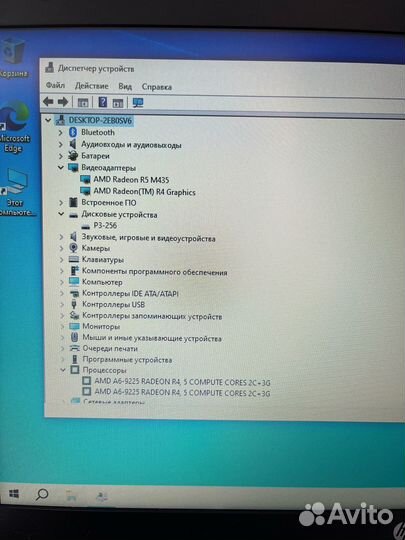Select AMD Radeon R5 M435 device
The height and width of the screenshot is (540, 405).
coord(131,180)
